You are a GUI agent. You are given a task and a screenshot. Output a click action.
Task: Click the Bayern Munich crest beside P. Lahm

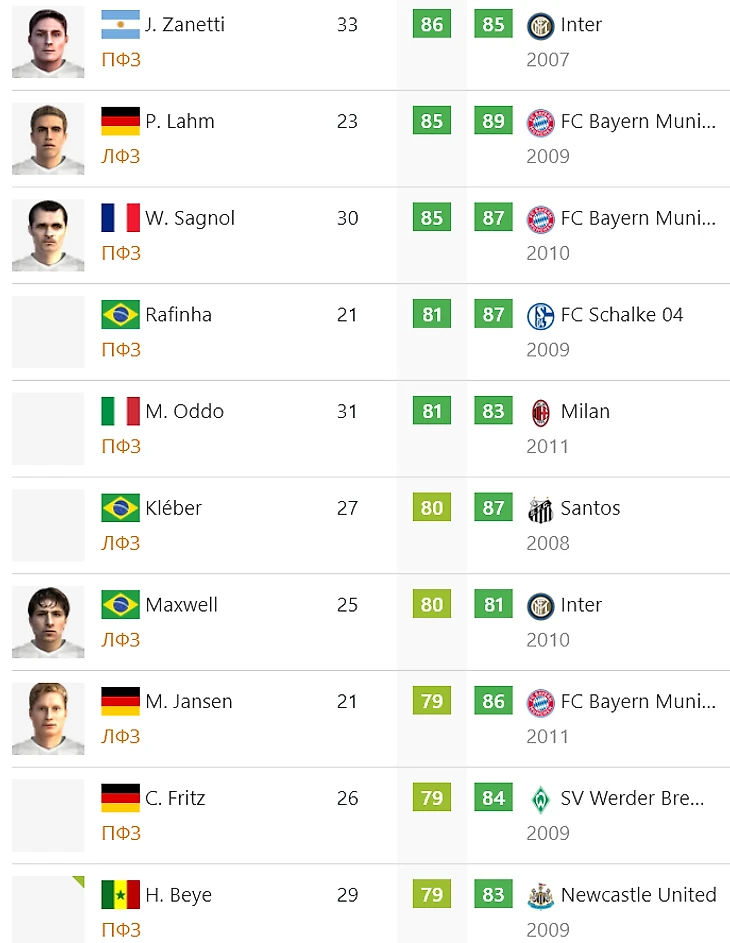coord(540,122)
